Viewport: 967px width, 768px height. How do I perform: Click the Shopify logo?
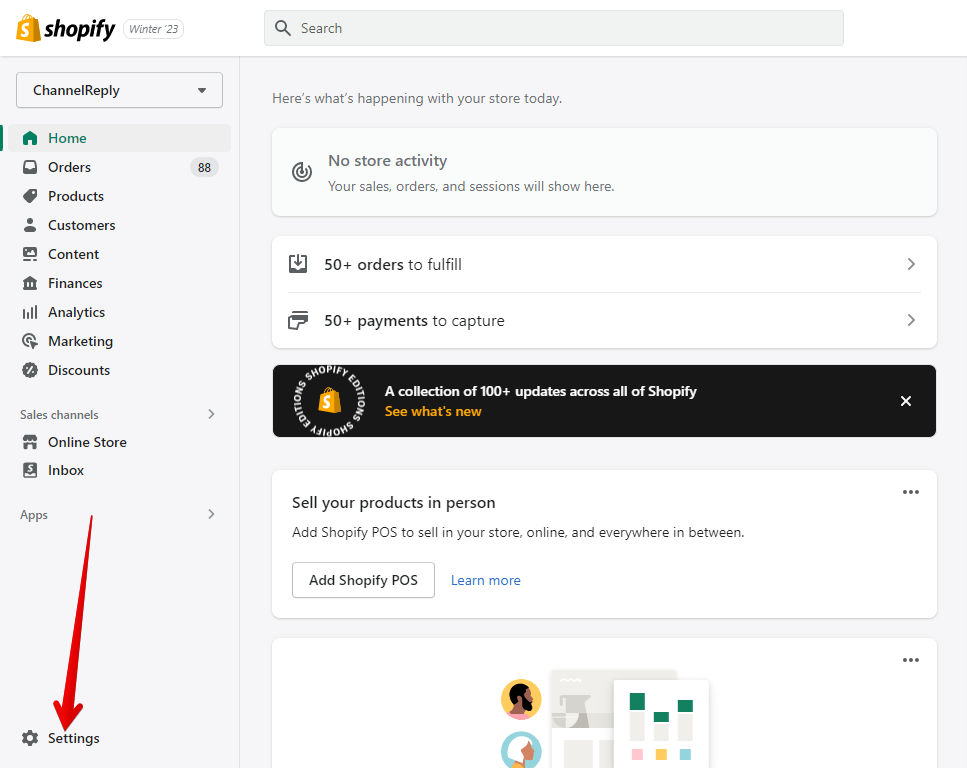click(65, 28)
